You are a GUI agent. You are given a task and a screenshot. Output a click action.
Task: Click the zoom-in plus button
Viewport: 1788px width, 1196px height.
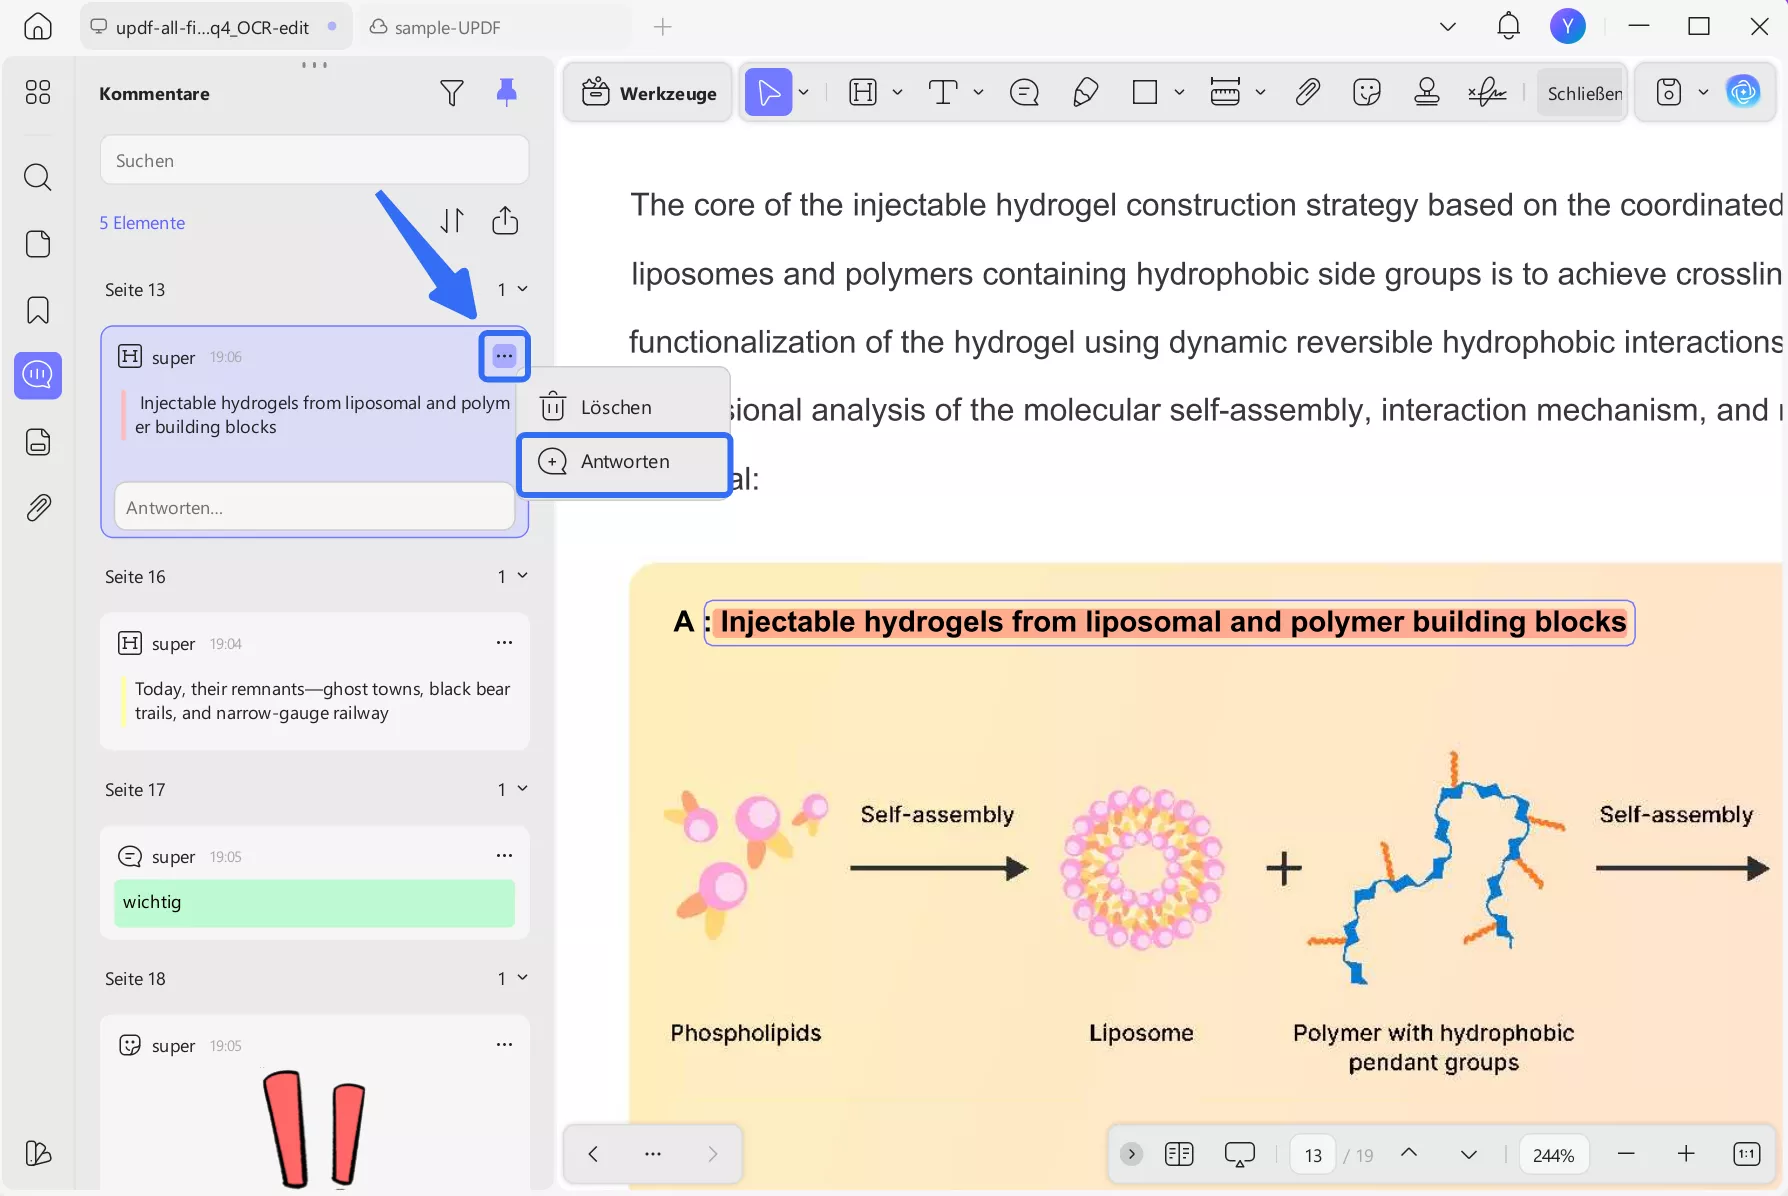(1686, 1154)
